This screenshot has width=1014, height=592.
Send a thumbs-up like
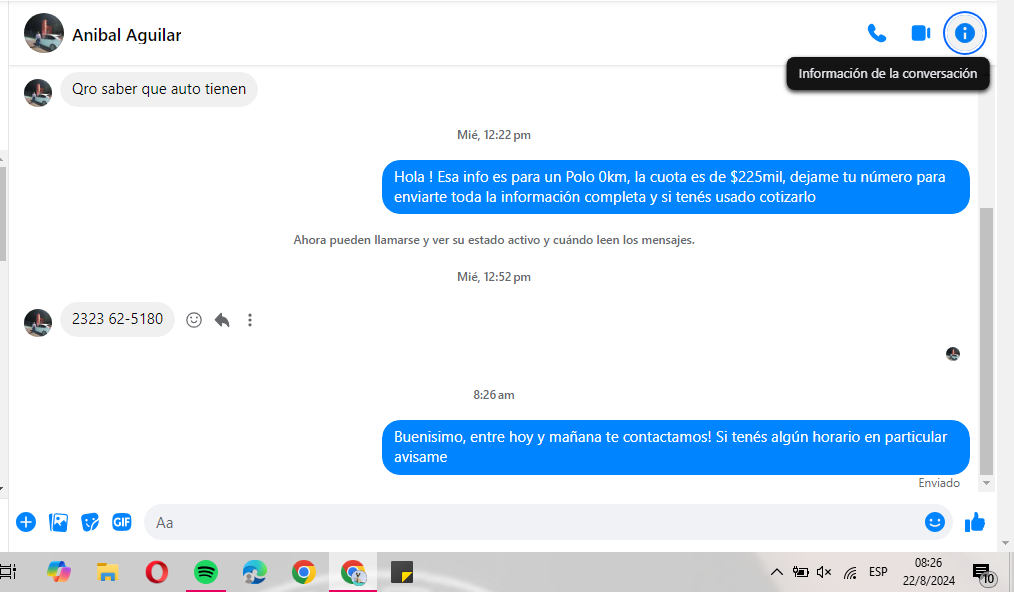click(x=975, y=522)
